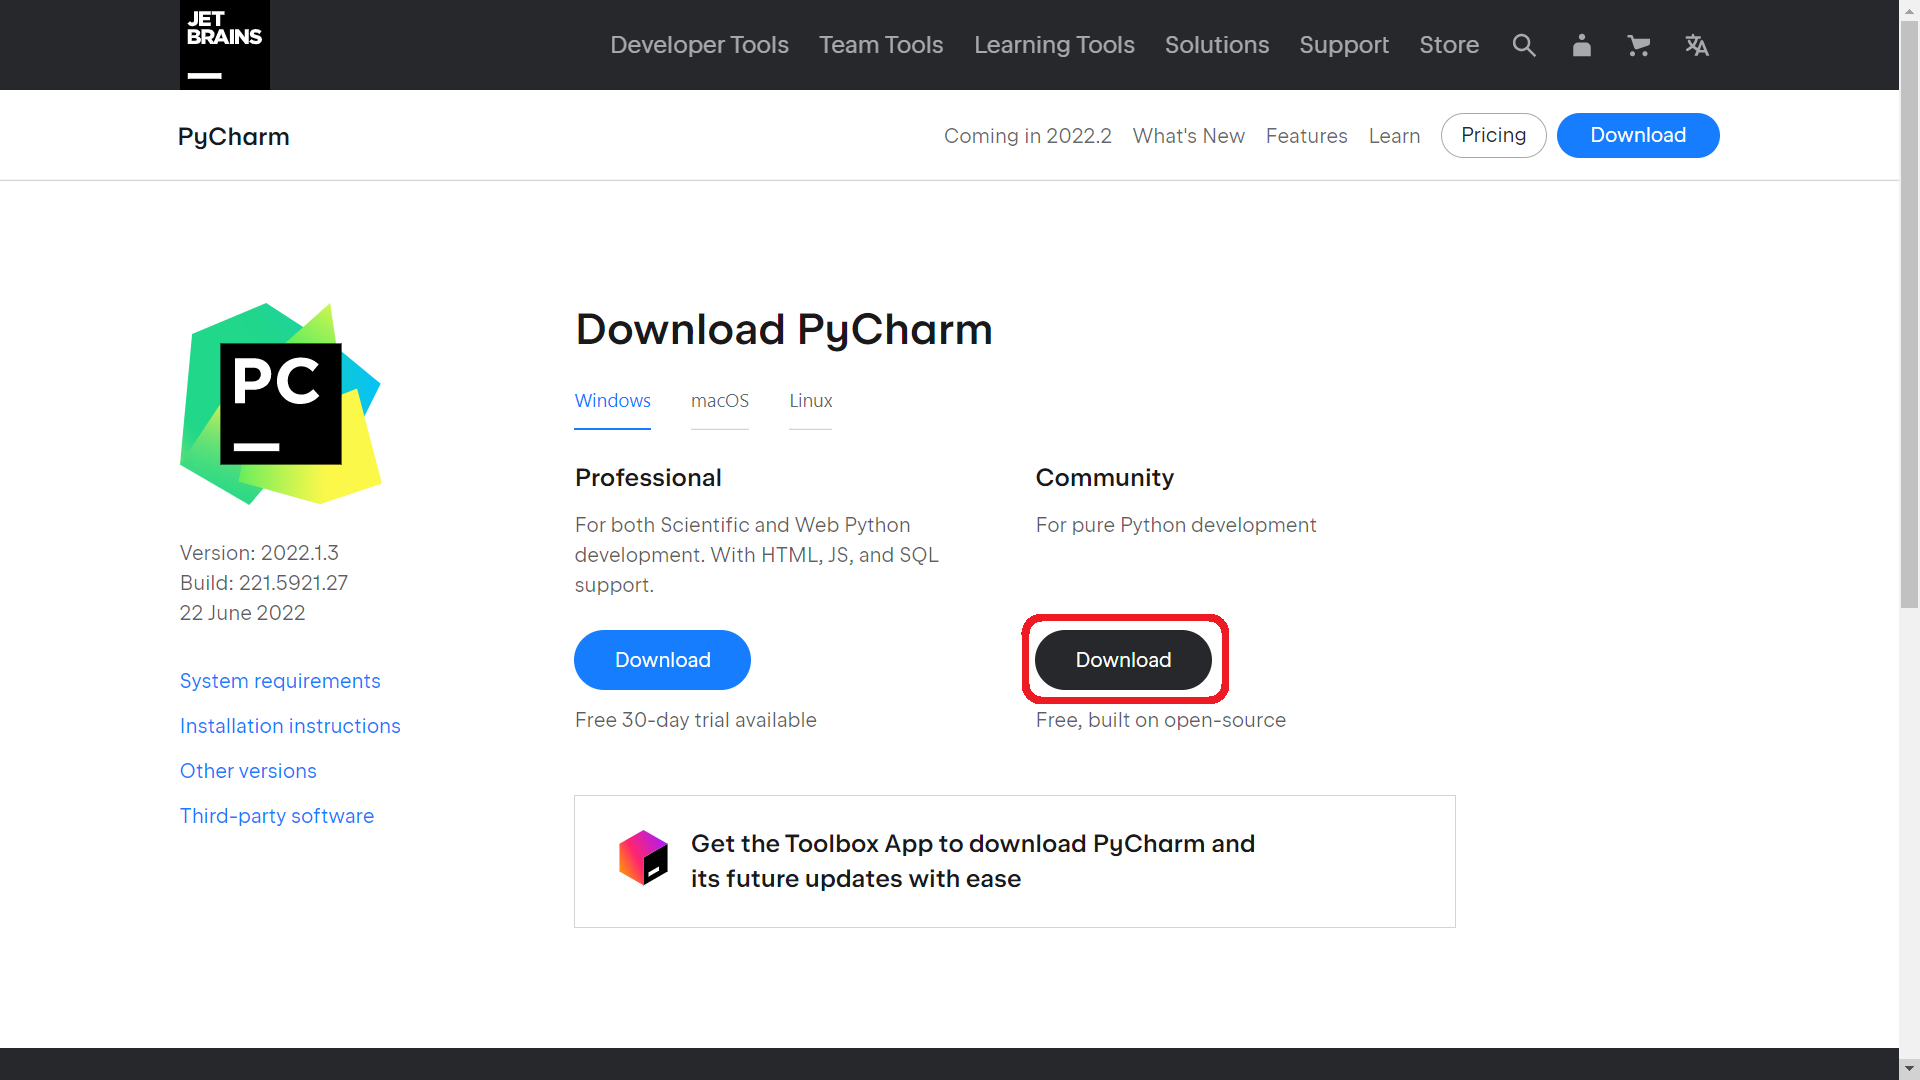1920x1080 pixels.
Task: Open Other versions link
Action: (x=248, y=771)
